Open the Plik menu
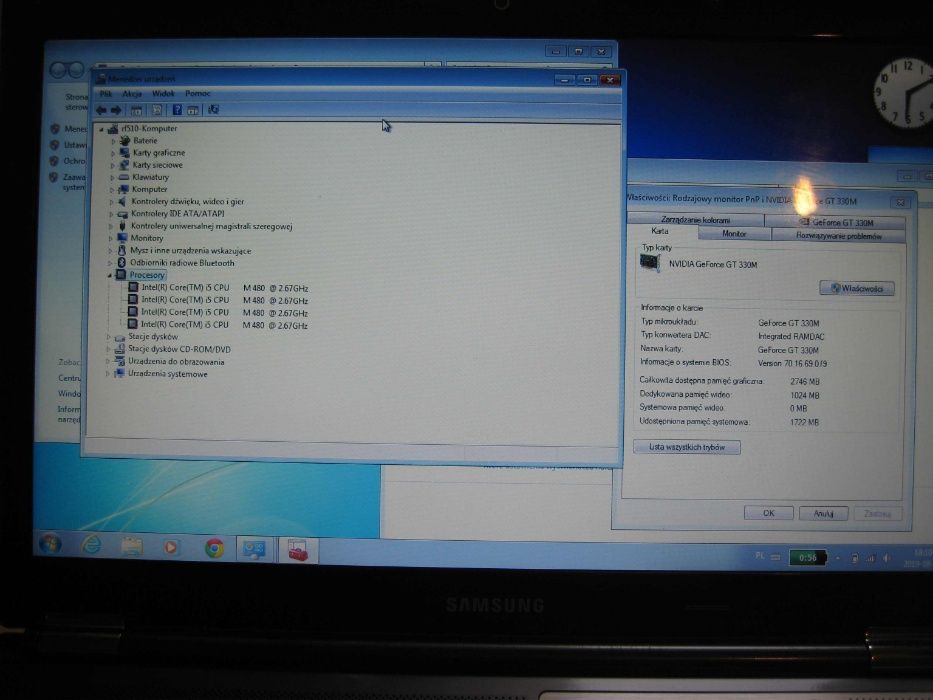The width and height of the screenshot is (933, 700). (x=106, y=94)
